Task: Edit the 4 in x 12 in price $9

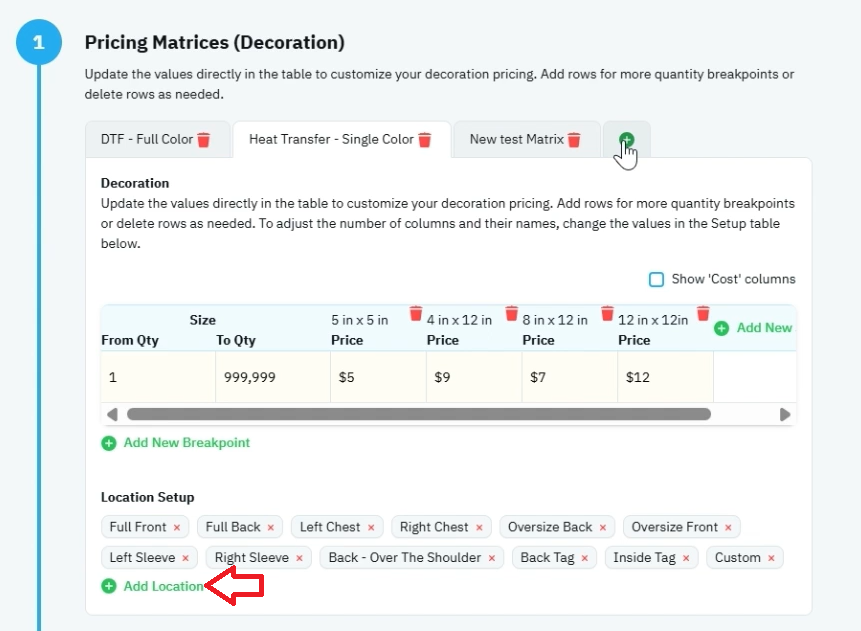Action: pyautogui.click(x=474, y=377)
